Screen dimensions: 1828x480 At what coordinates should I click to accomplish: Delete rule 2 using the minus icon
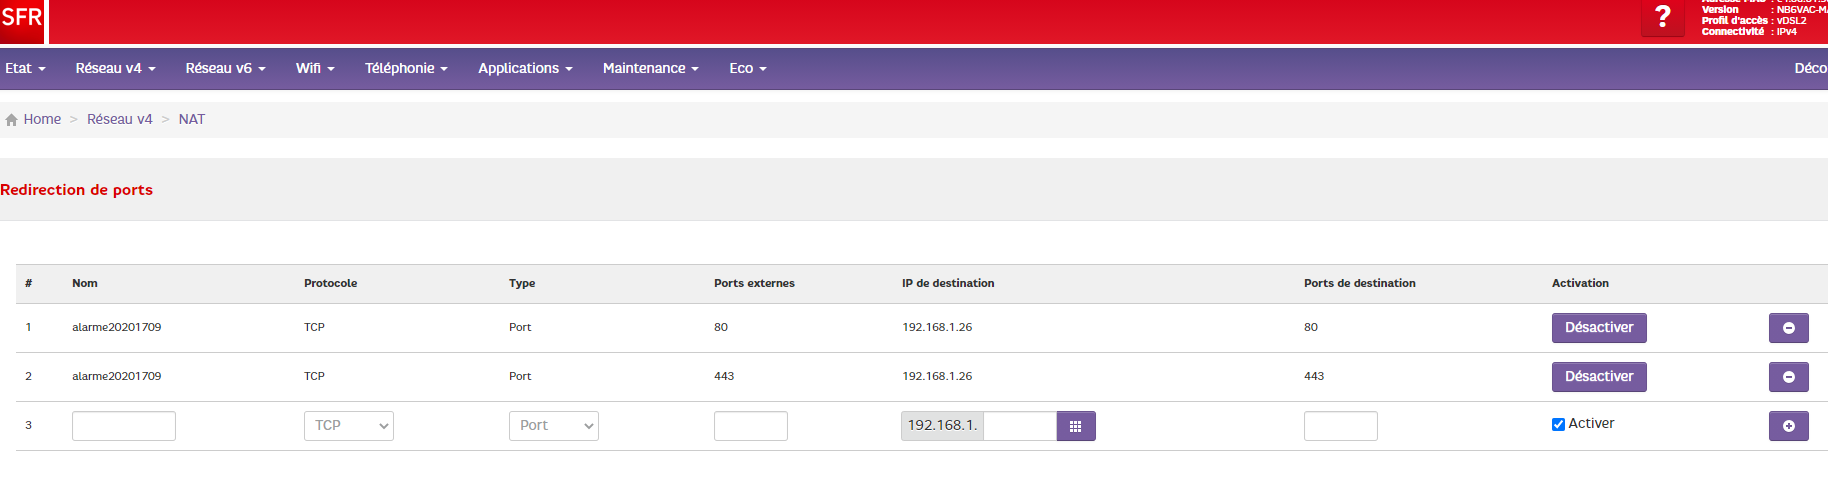1788,377
